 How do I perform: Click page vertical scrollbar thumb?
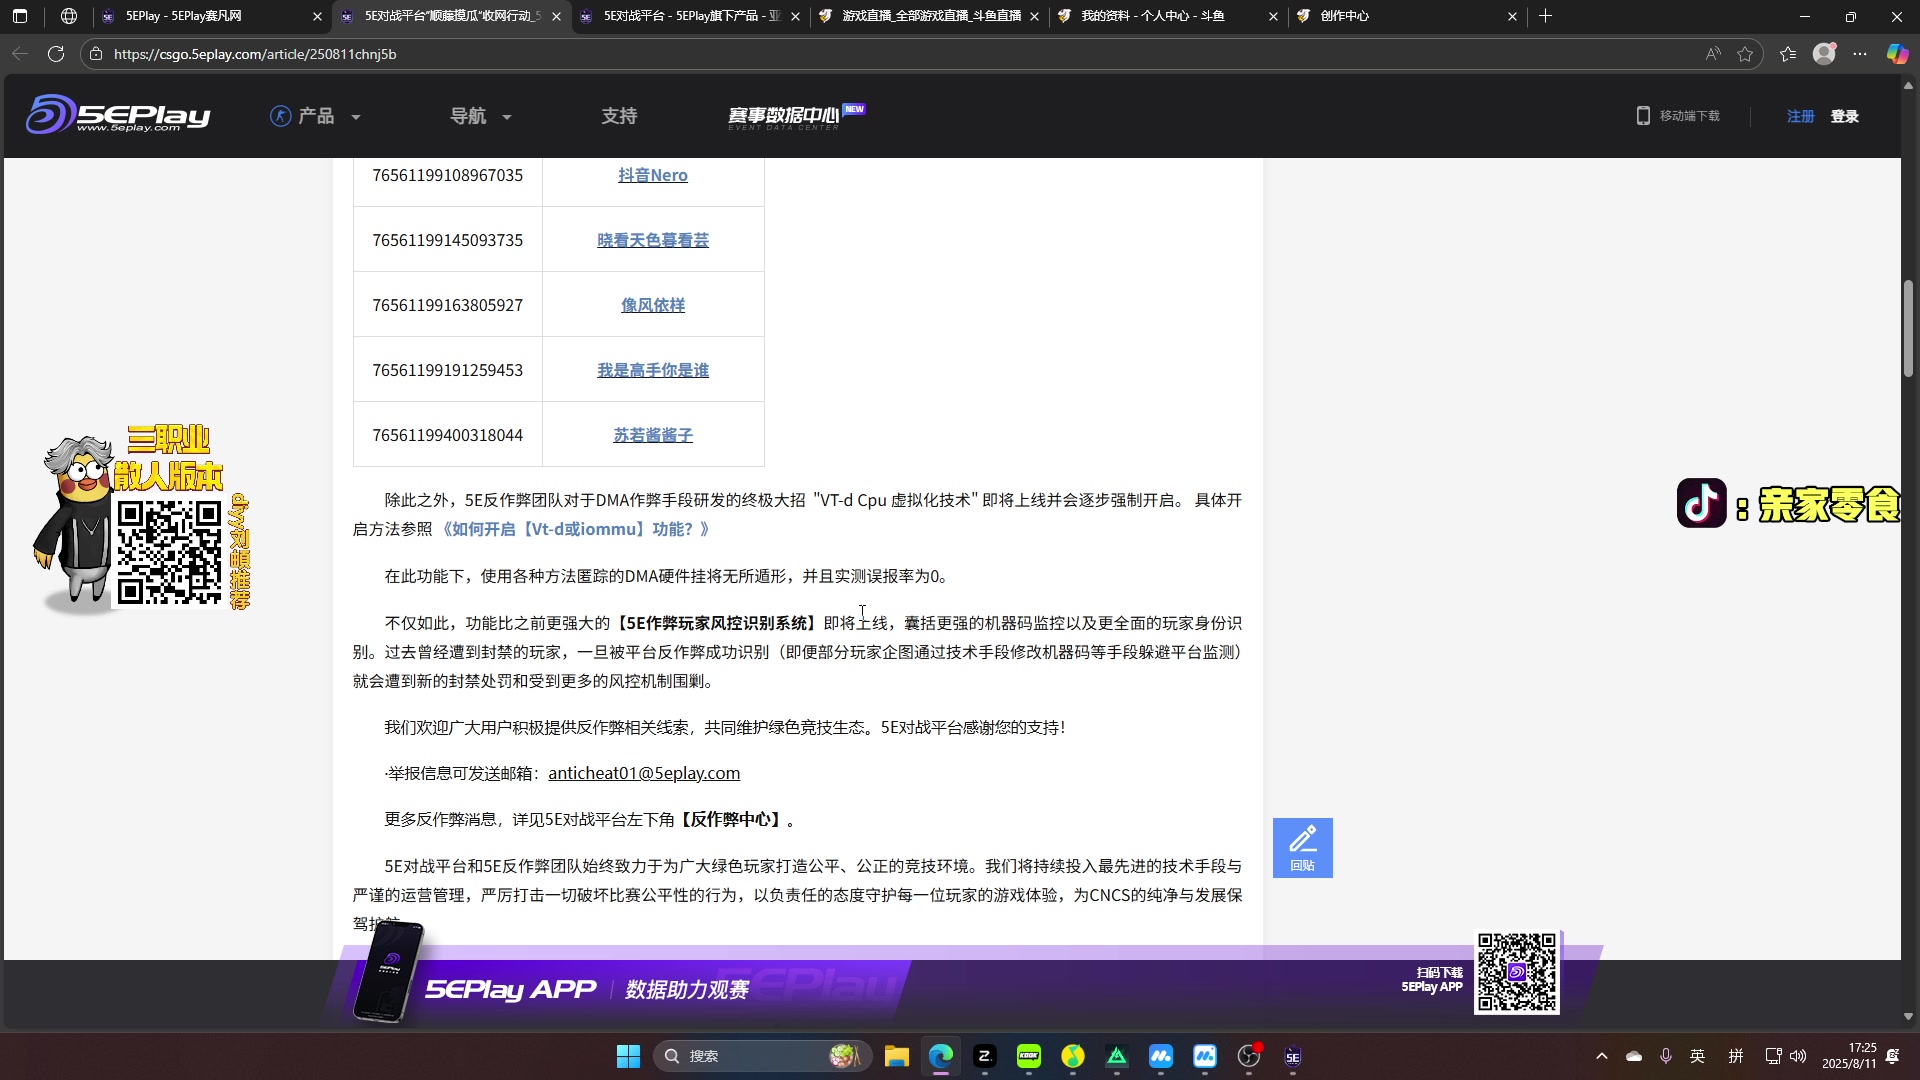pyautogui.click(x=1909, y=328)
